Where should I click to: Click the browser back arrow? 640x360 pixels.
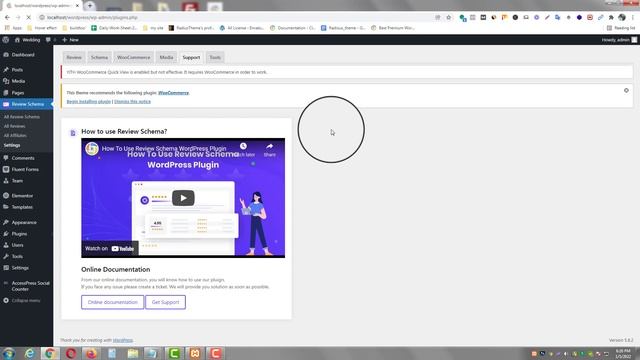(7, 18)
